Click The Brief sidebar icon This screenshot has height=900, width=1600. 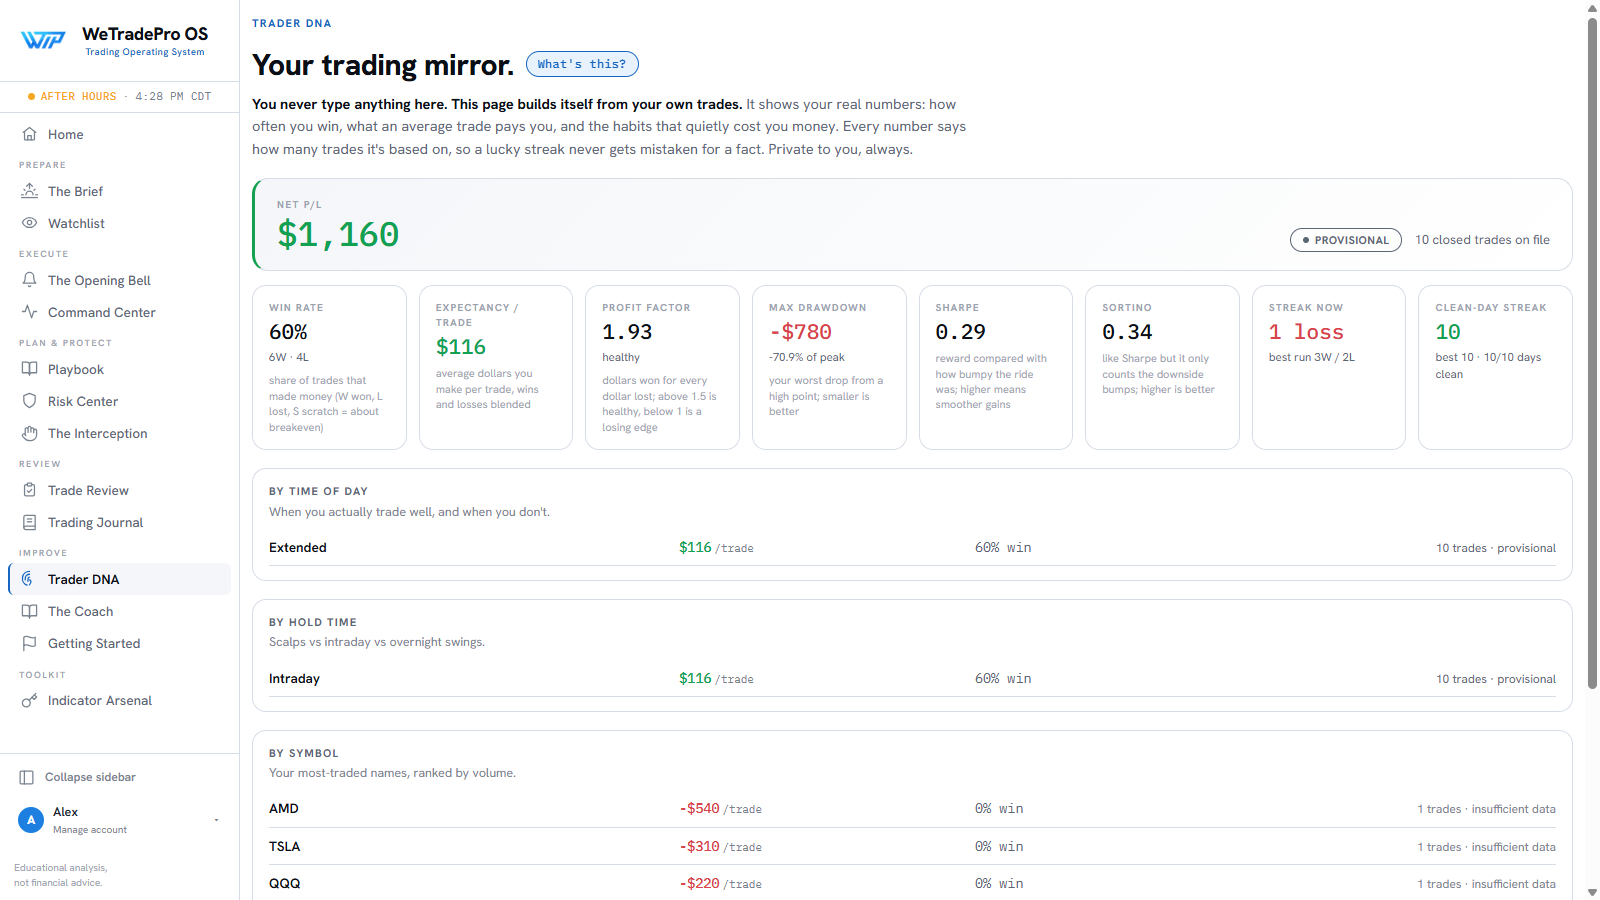tap(30, 191)
